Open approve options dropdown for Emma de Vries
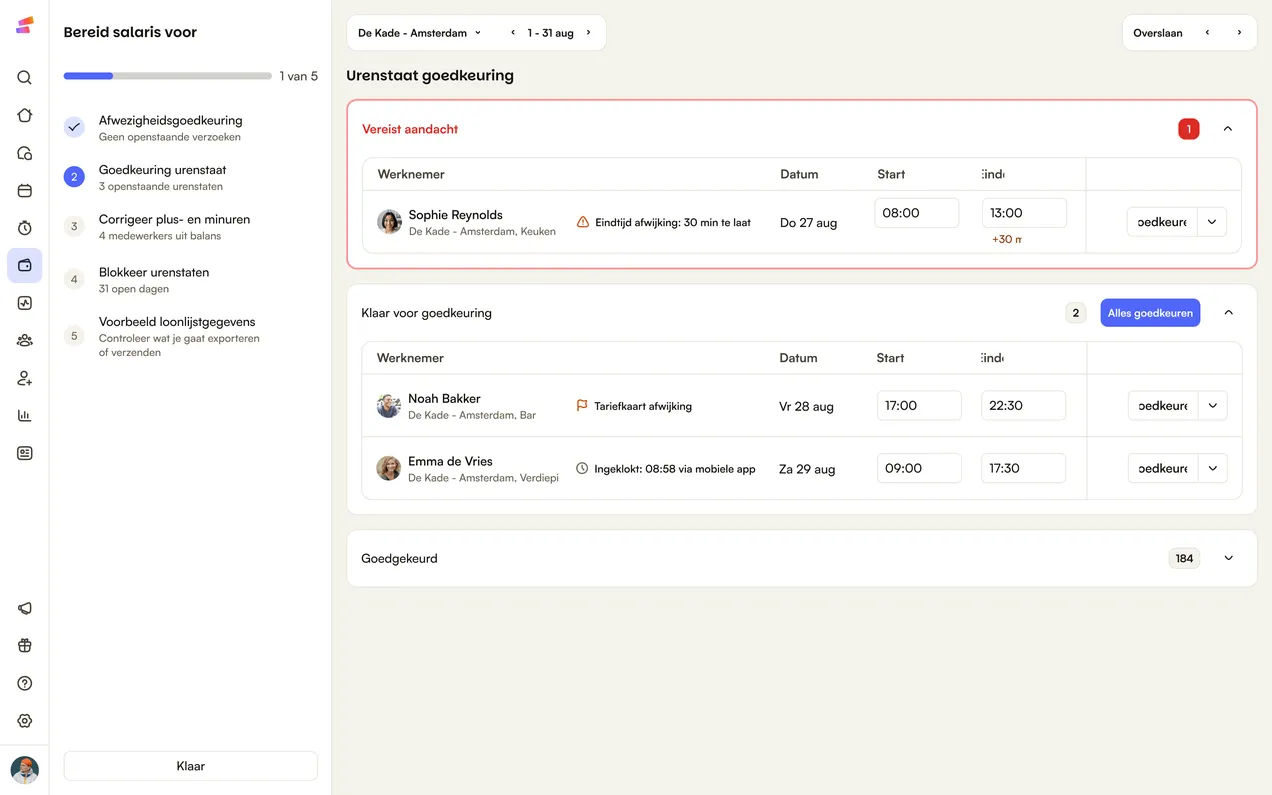Screen dimensions: 1272x795 pyautogui.click(x=1212, y=468)
